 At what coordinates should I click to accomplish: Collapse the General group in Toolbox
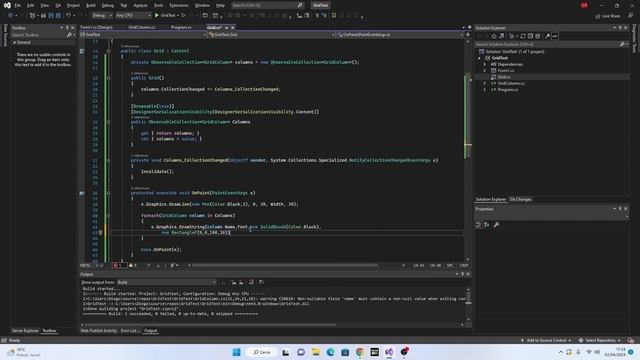14,42
